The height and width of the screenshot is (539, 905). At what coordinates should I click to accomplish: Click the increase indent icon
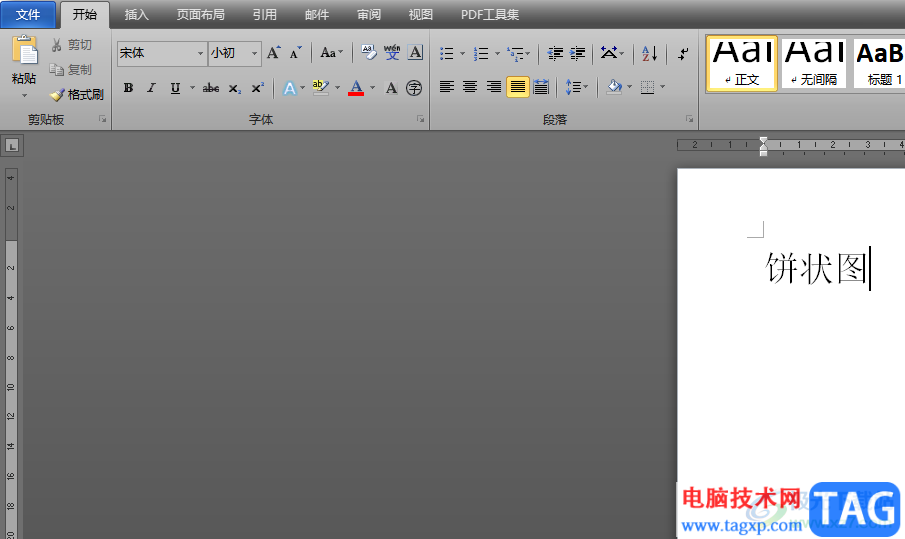tap(577, 54)
